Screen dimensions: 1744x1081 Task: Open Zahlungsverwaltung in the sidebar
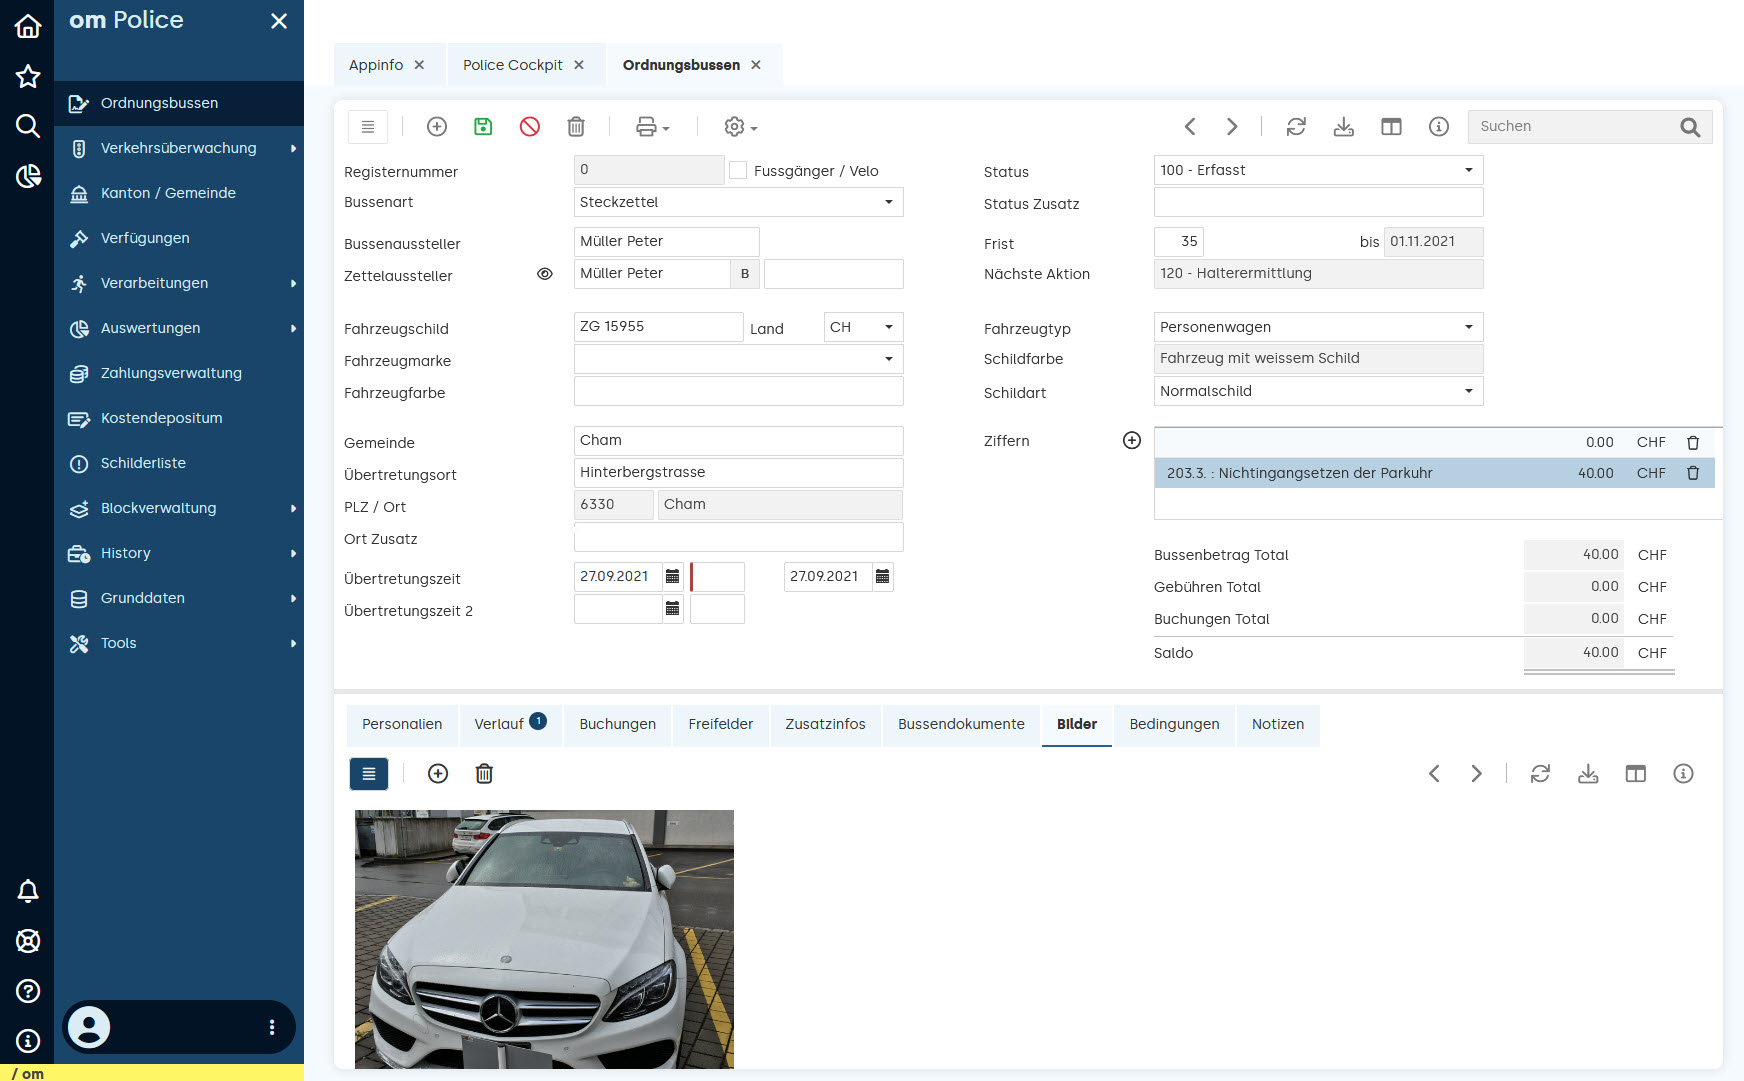pos(171,373)
